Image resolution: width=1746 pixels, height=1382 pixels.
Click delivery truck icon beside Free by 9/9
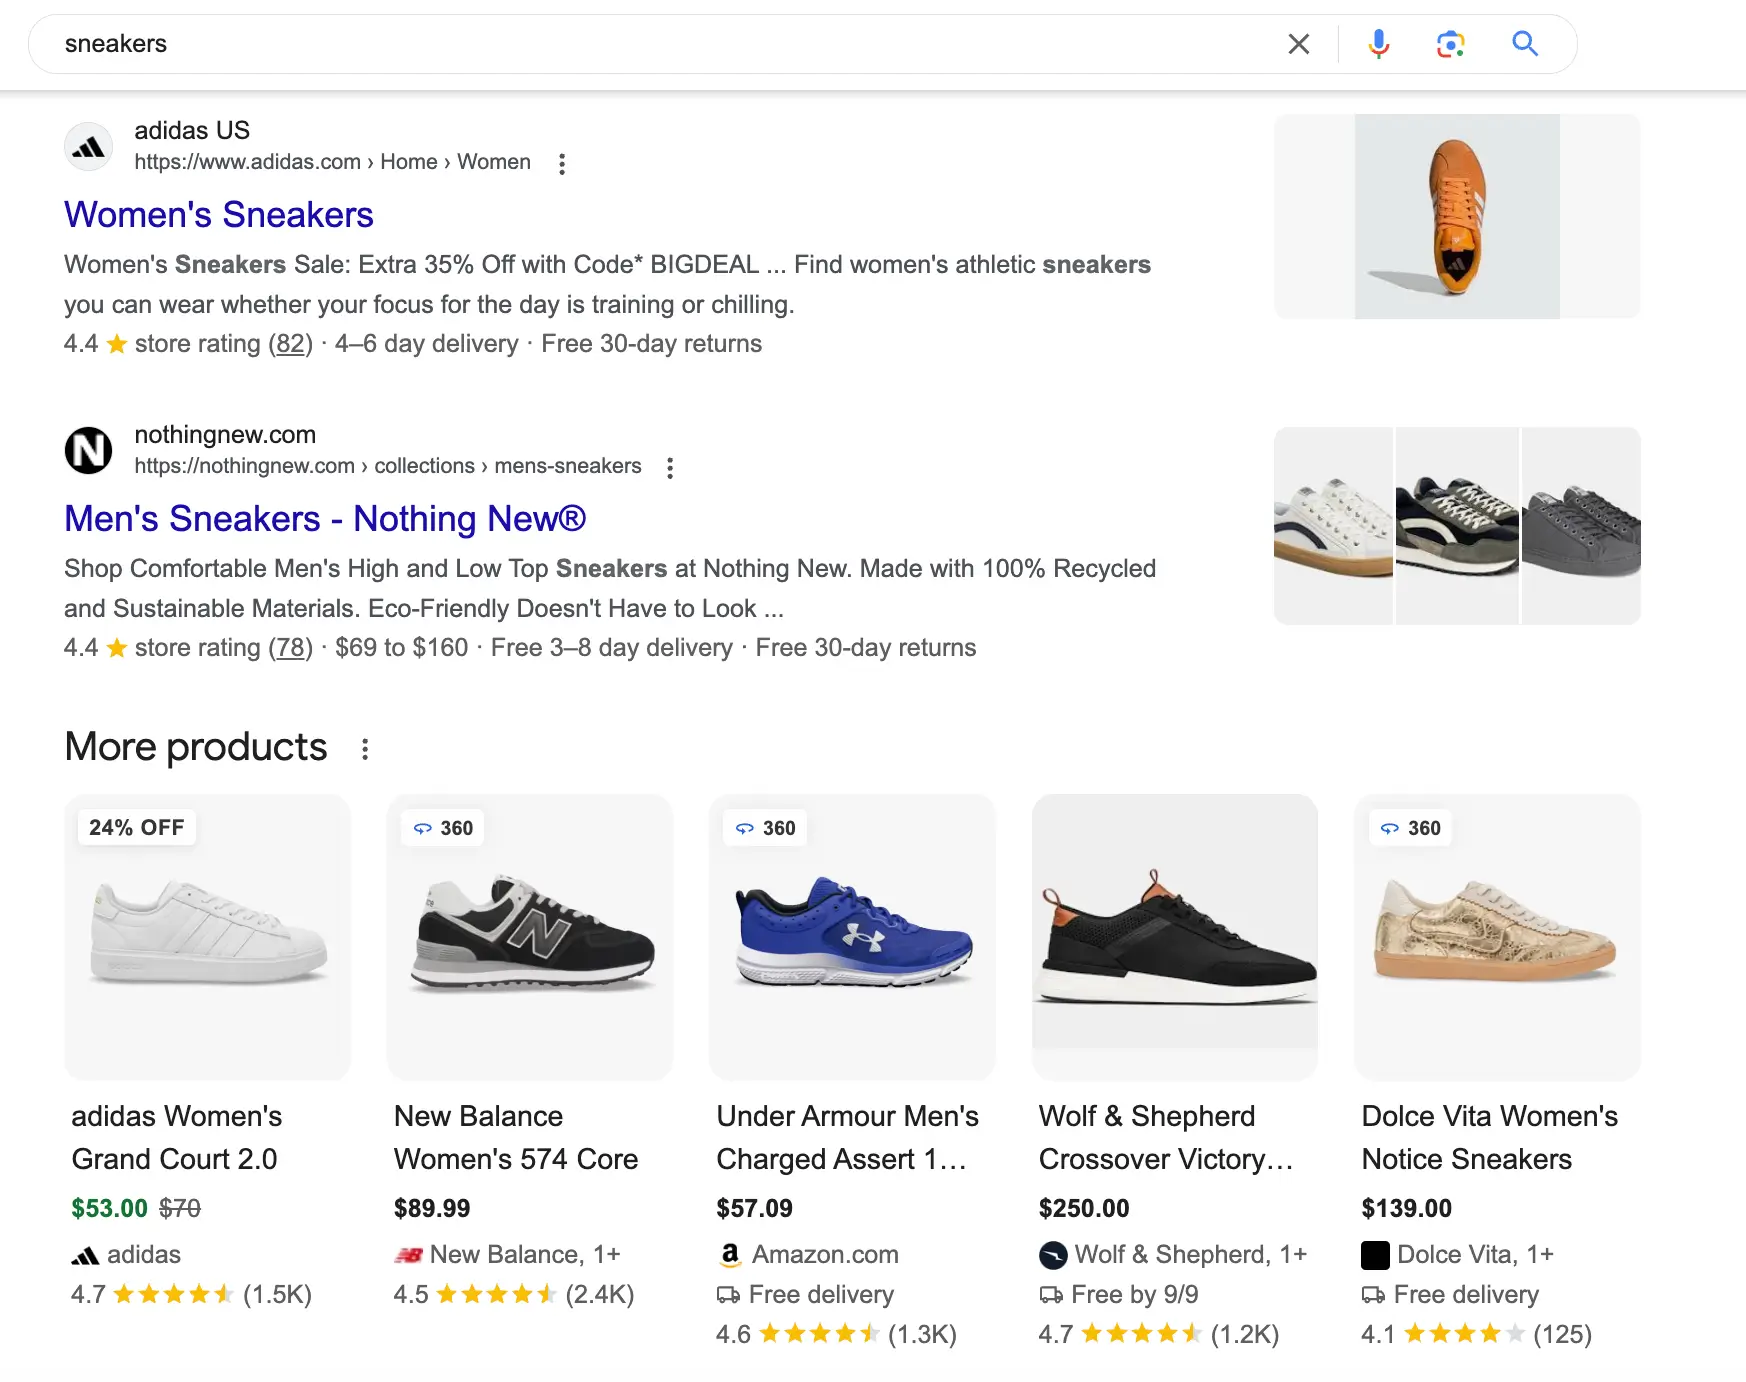click(x=1051, y=1295)
